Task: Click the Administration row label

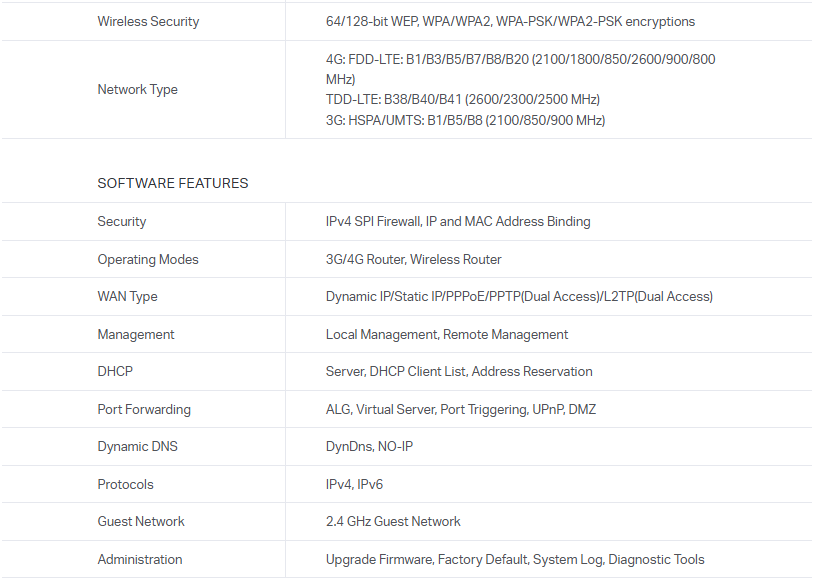Action: (x=139, y=559)
